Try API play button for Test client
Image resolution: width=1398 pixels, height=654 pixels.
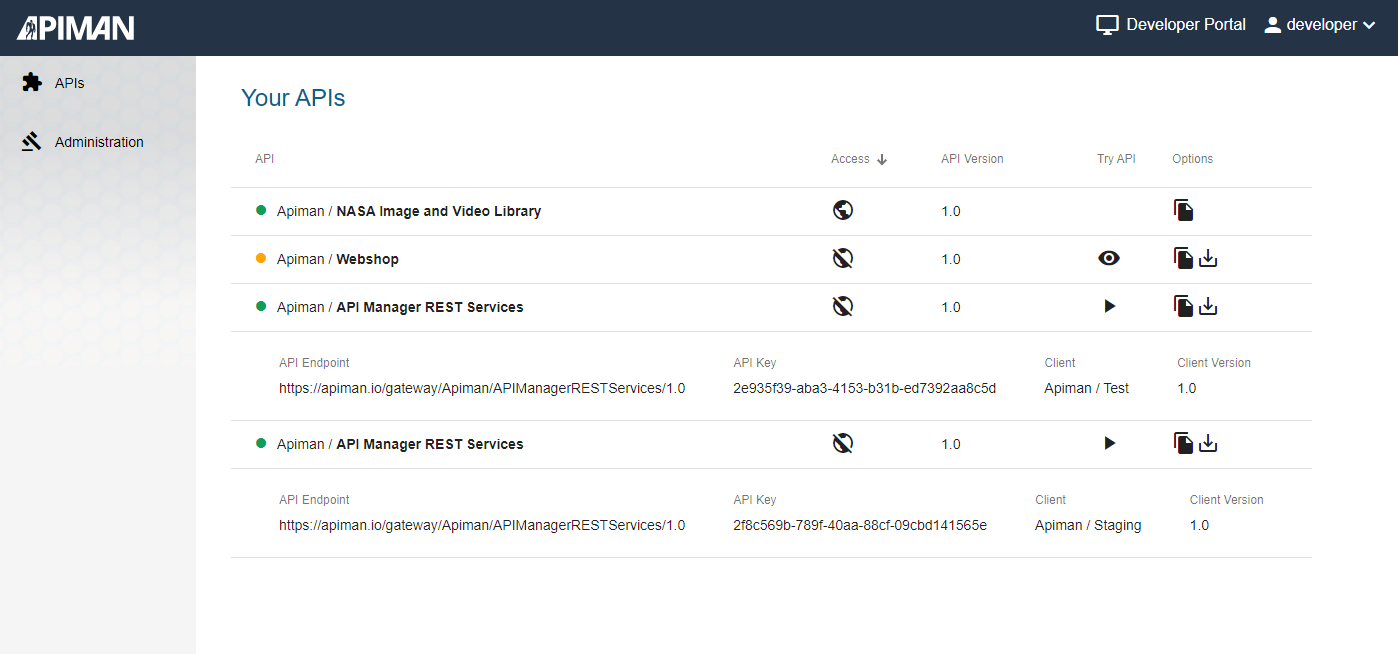click(1109, 306)
